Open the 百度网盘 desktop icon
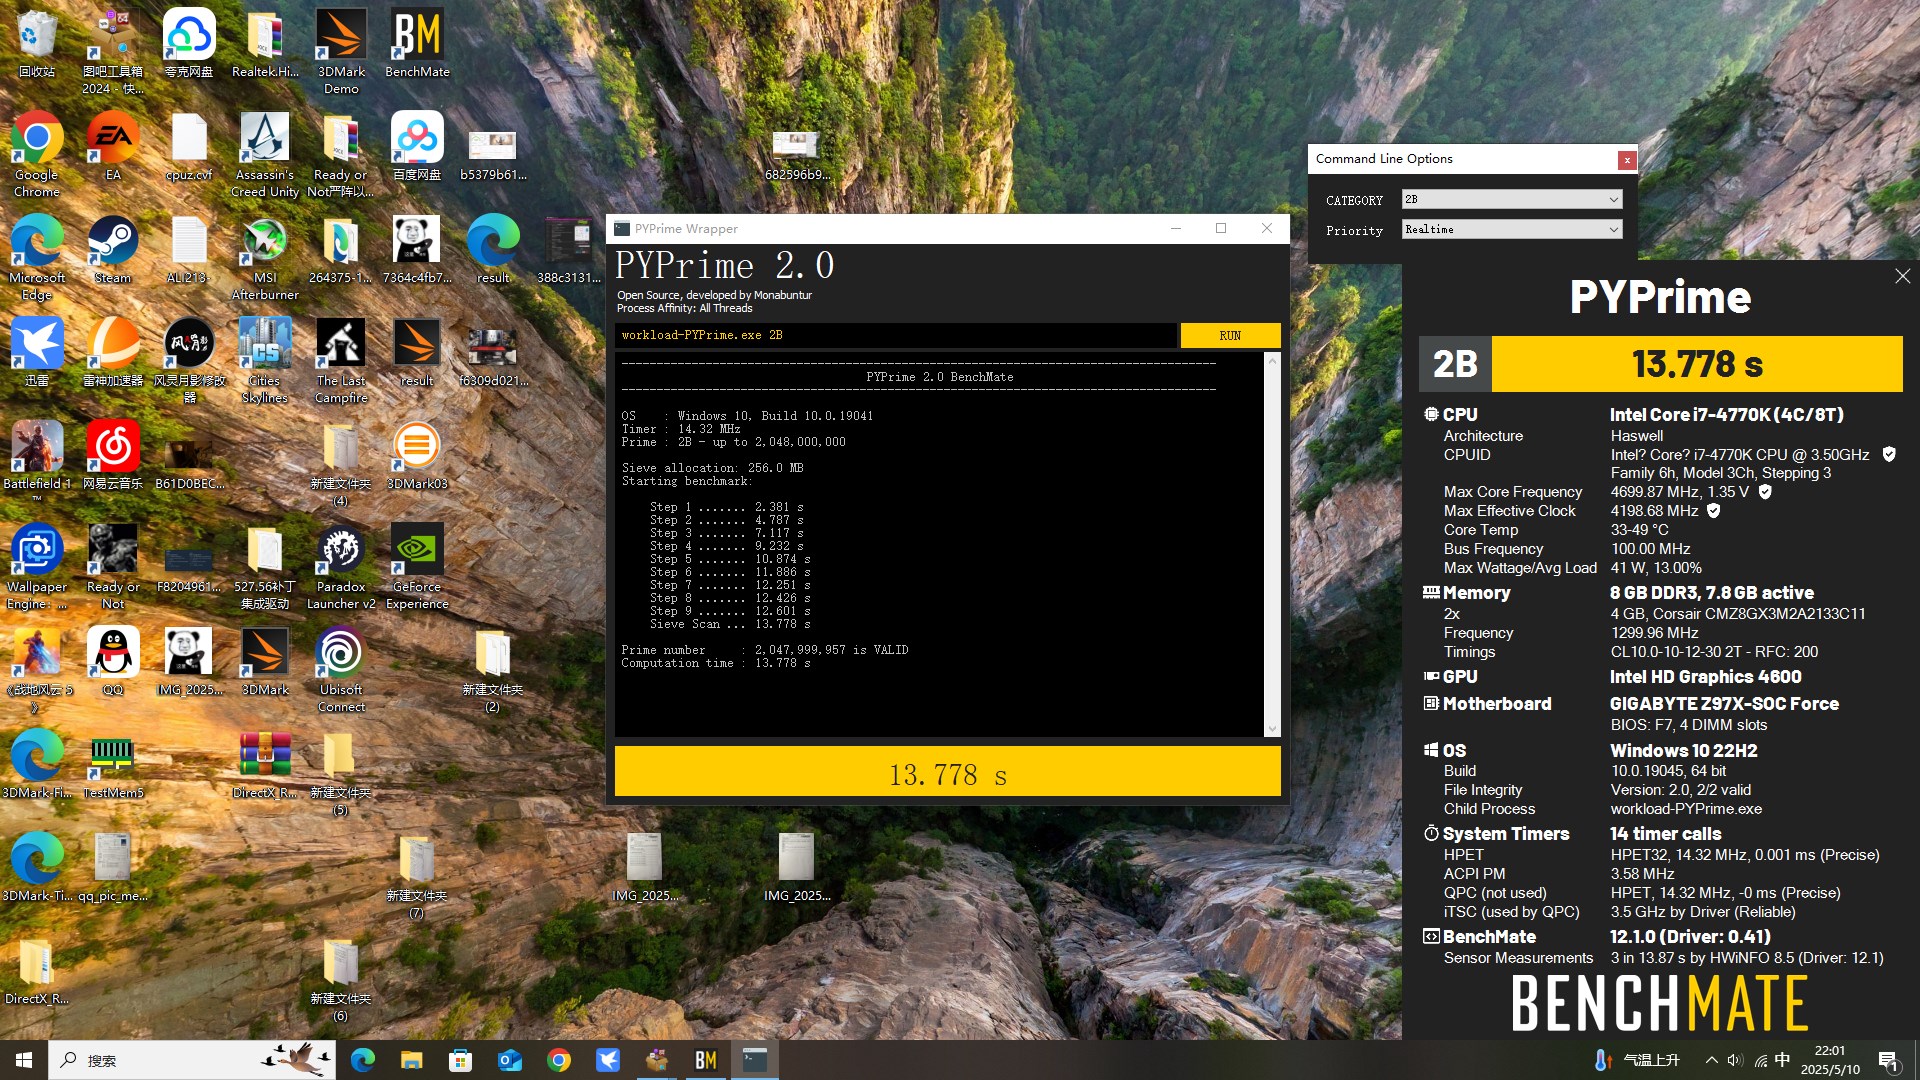The width and height of the screenshot is (1920, 1080). coord(417,146)
